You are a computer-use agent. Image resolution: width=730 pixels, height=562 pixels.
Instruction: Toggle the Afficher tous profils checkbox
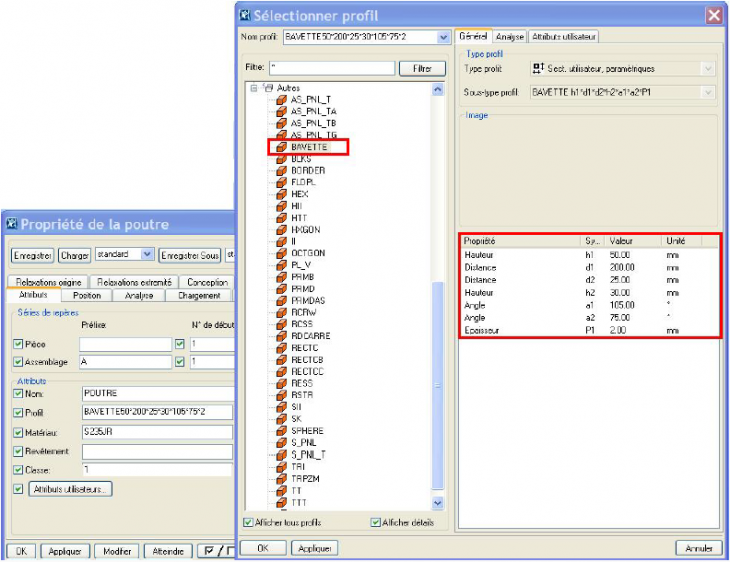point(249,522)
